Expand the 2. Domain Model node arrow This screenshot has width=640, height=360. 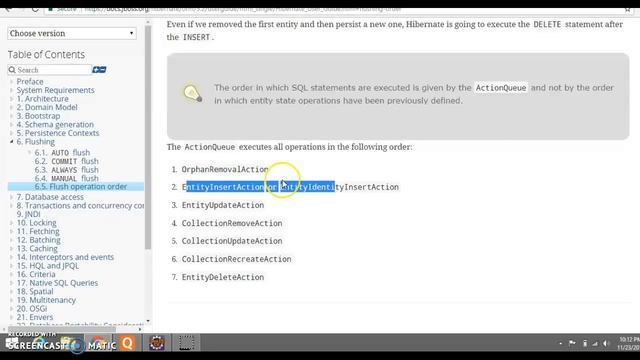pos(11,107)
